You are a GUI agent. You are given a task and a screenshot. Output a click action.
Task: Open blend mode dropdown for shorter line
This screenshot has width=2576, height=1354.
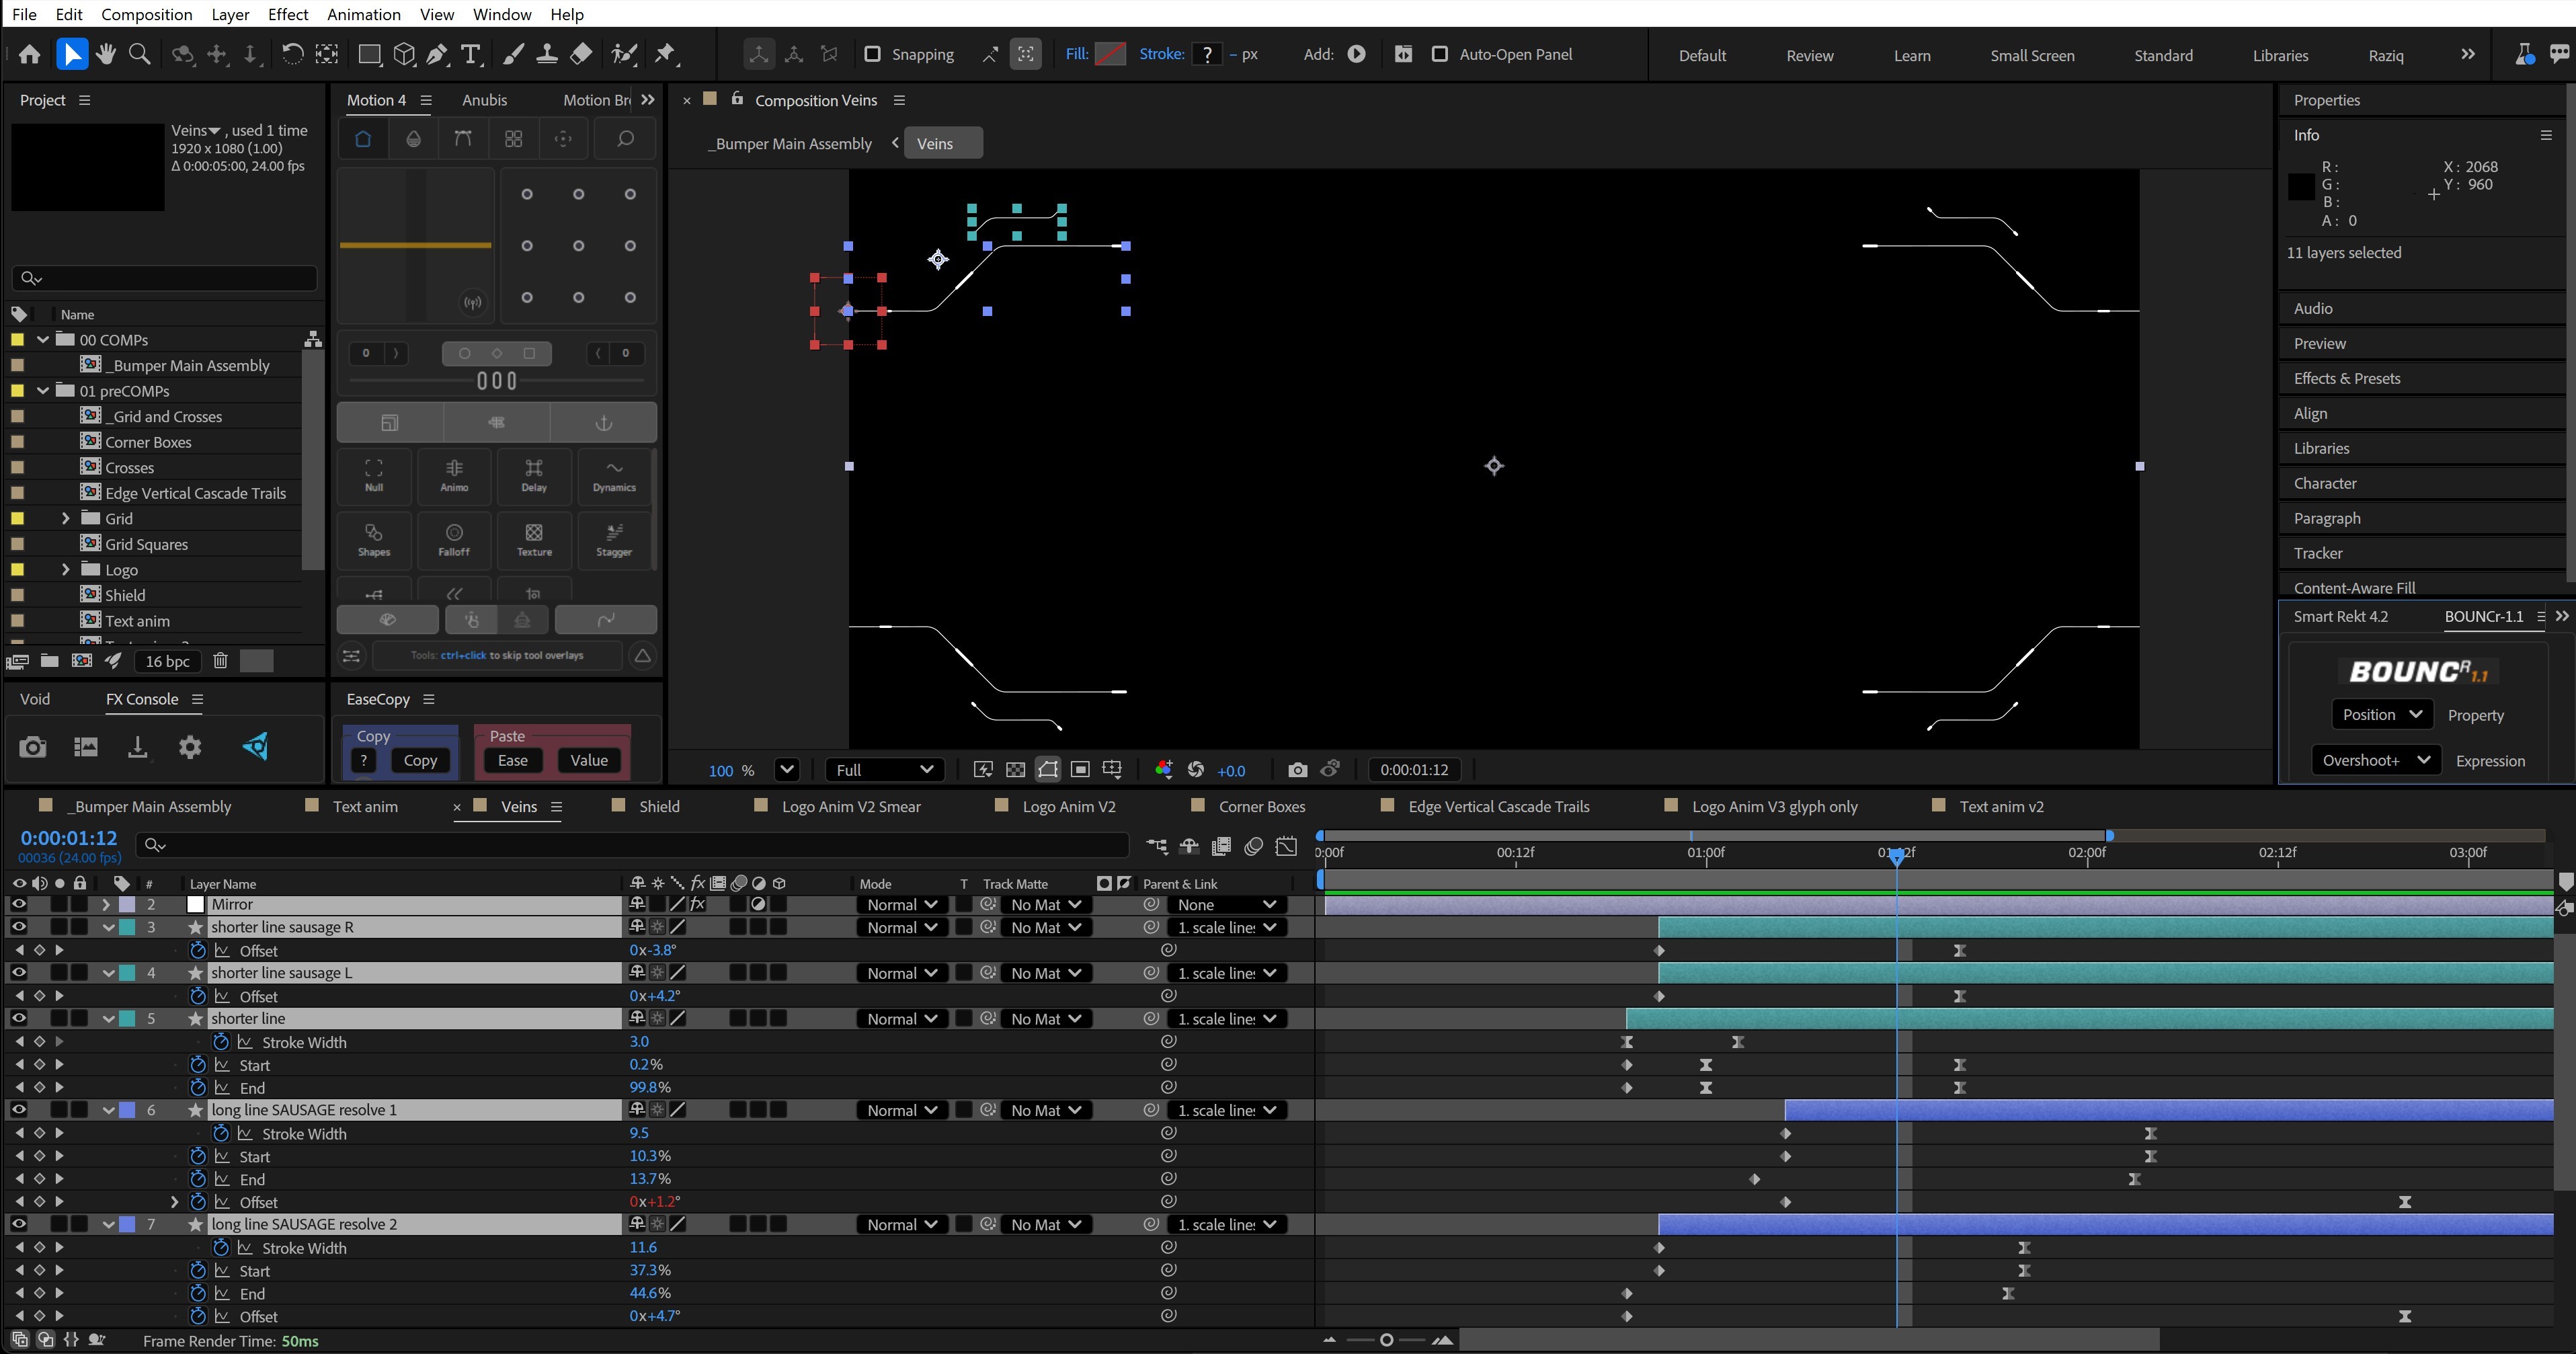pos(901,1019)
